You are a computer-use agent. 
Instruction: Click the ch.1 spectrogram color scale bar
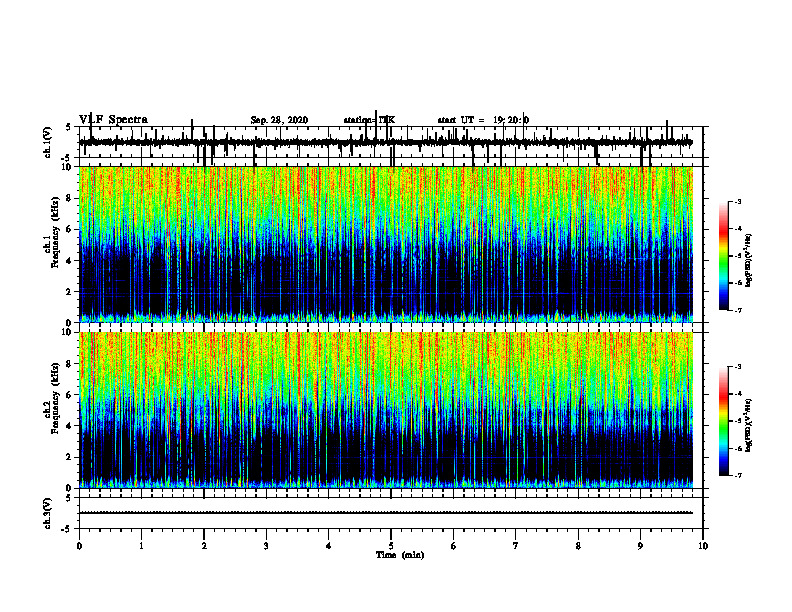[724, 255]
